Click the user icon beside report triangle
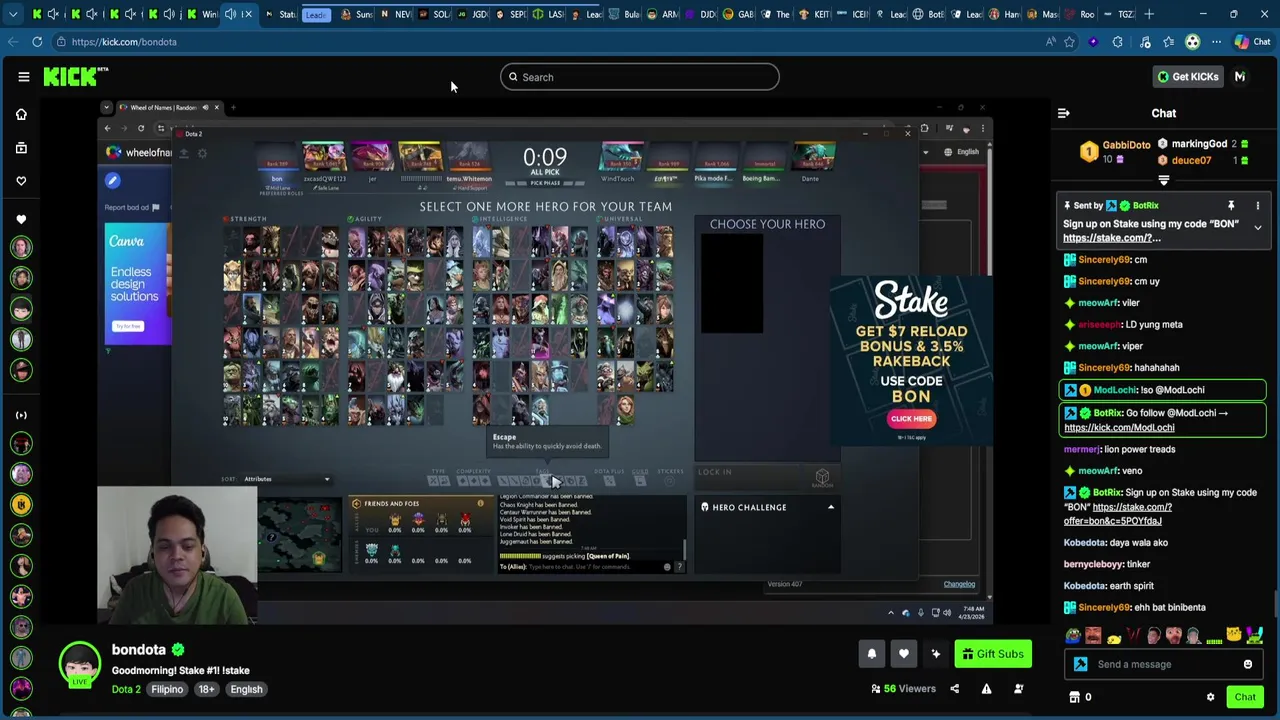 pos(1018,689)
